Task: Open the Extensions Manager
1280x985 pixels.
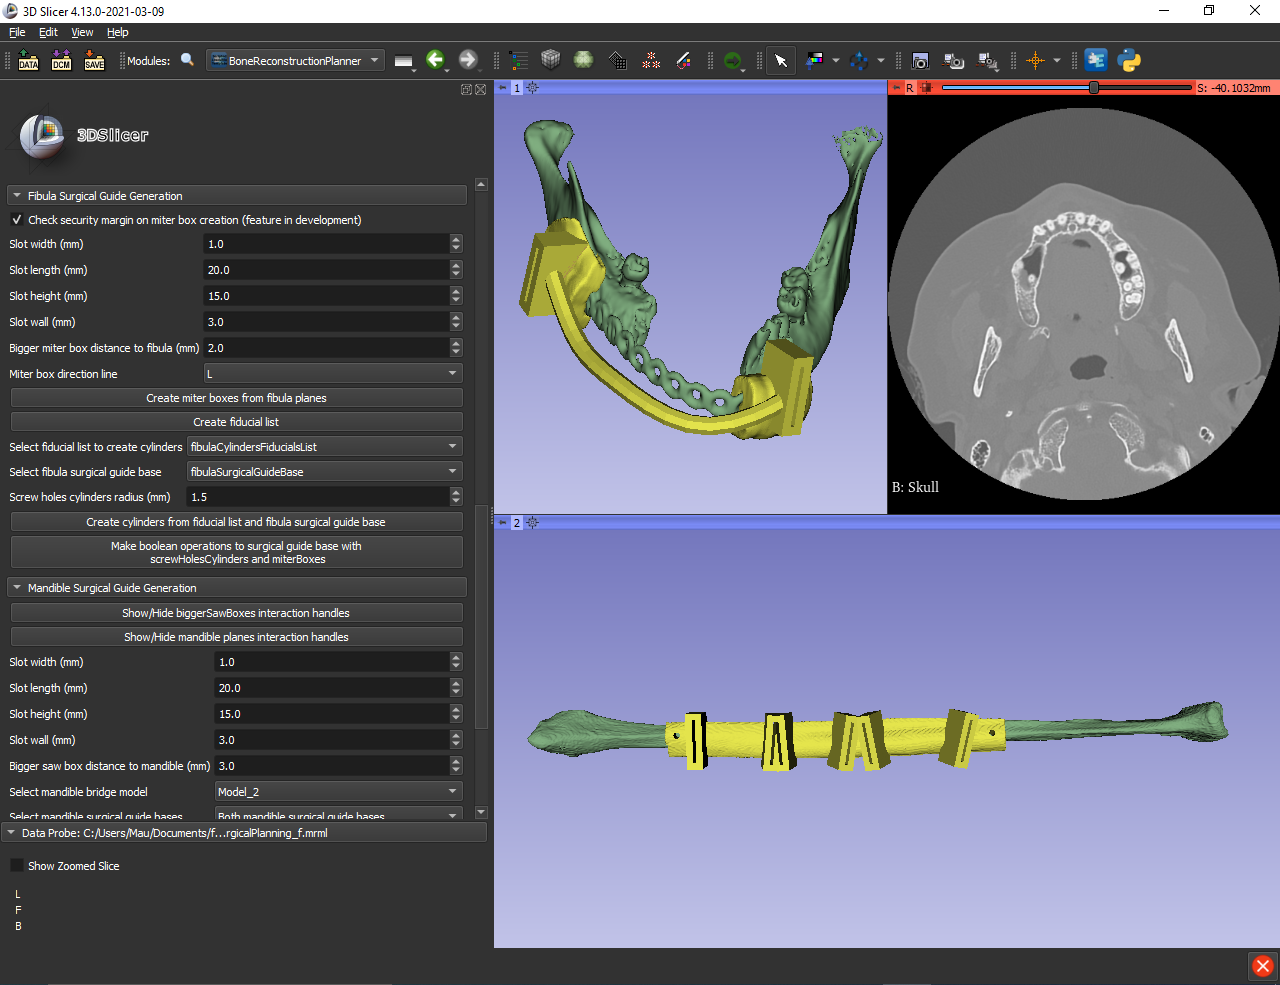Action: 1096,60
